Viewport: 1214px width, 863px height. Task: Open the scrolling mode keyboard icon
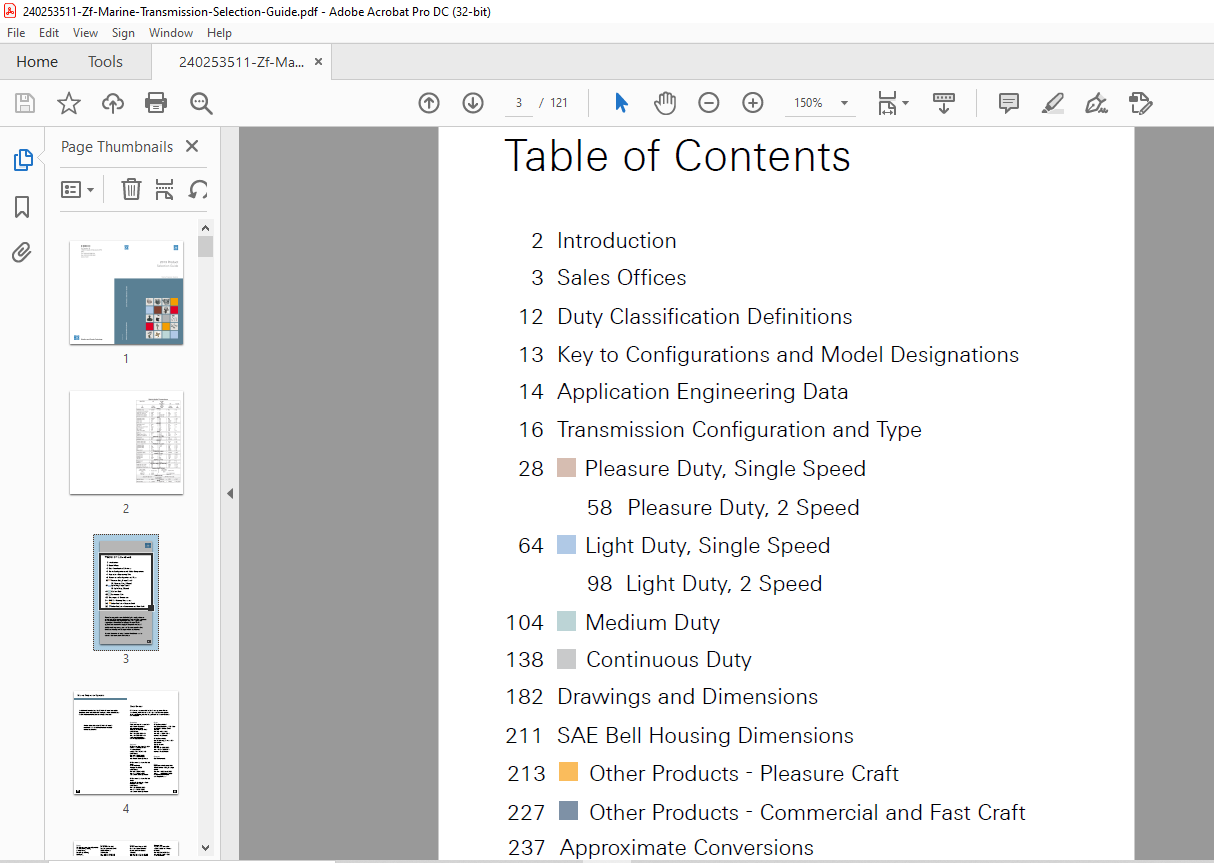(944, 103)
